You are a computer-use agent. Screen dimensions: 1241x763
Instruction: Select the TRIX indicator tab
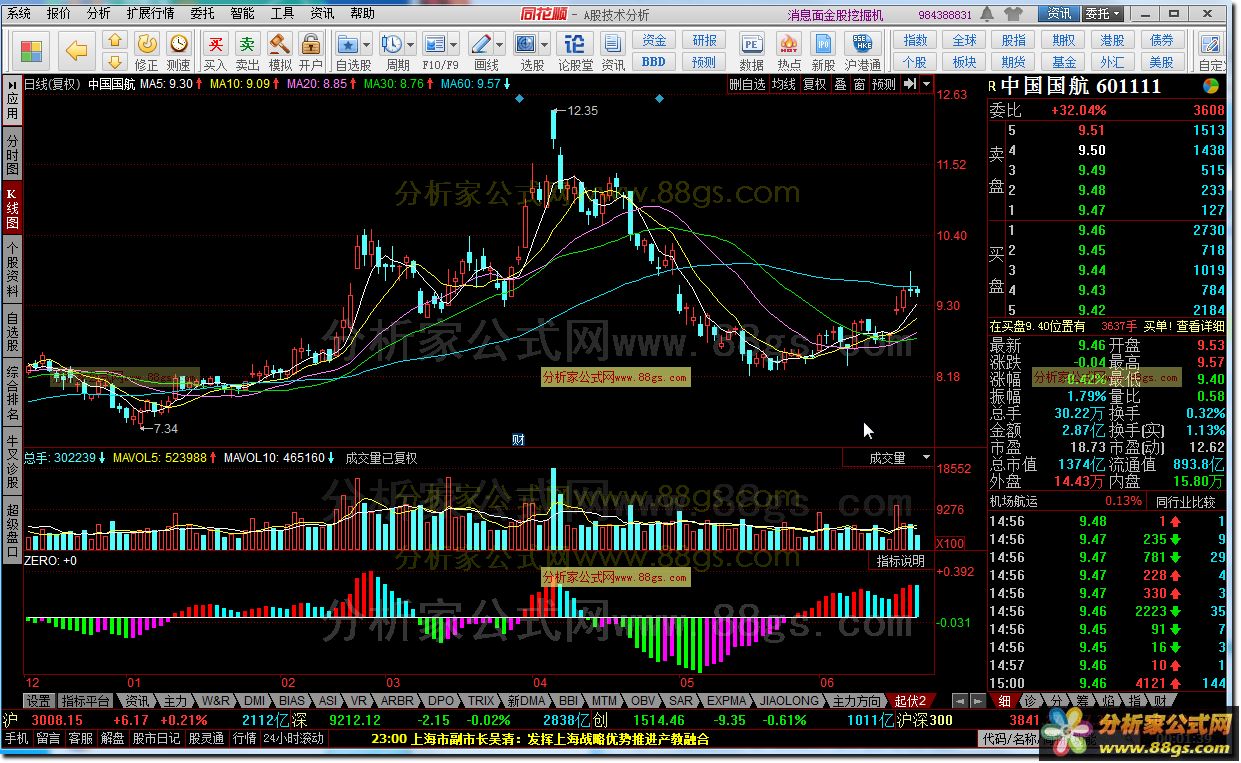[x=482, y=701]
